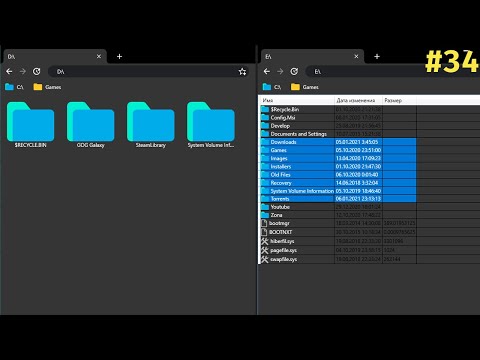This screenshot has width=480, height=360.
Task: Click Torrents date 06.01.2021 cell
Action: pos(358,199)
